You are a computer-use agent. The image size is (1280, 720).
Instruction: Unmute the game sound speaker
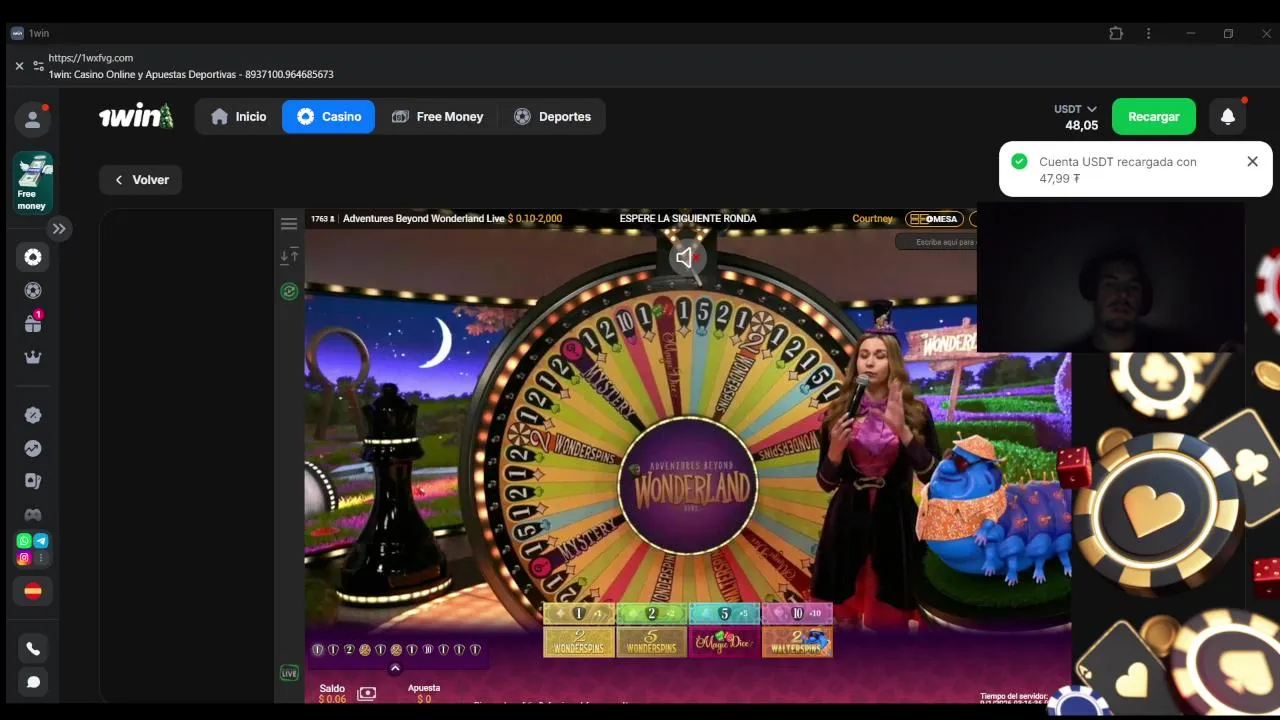[686, 258]
